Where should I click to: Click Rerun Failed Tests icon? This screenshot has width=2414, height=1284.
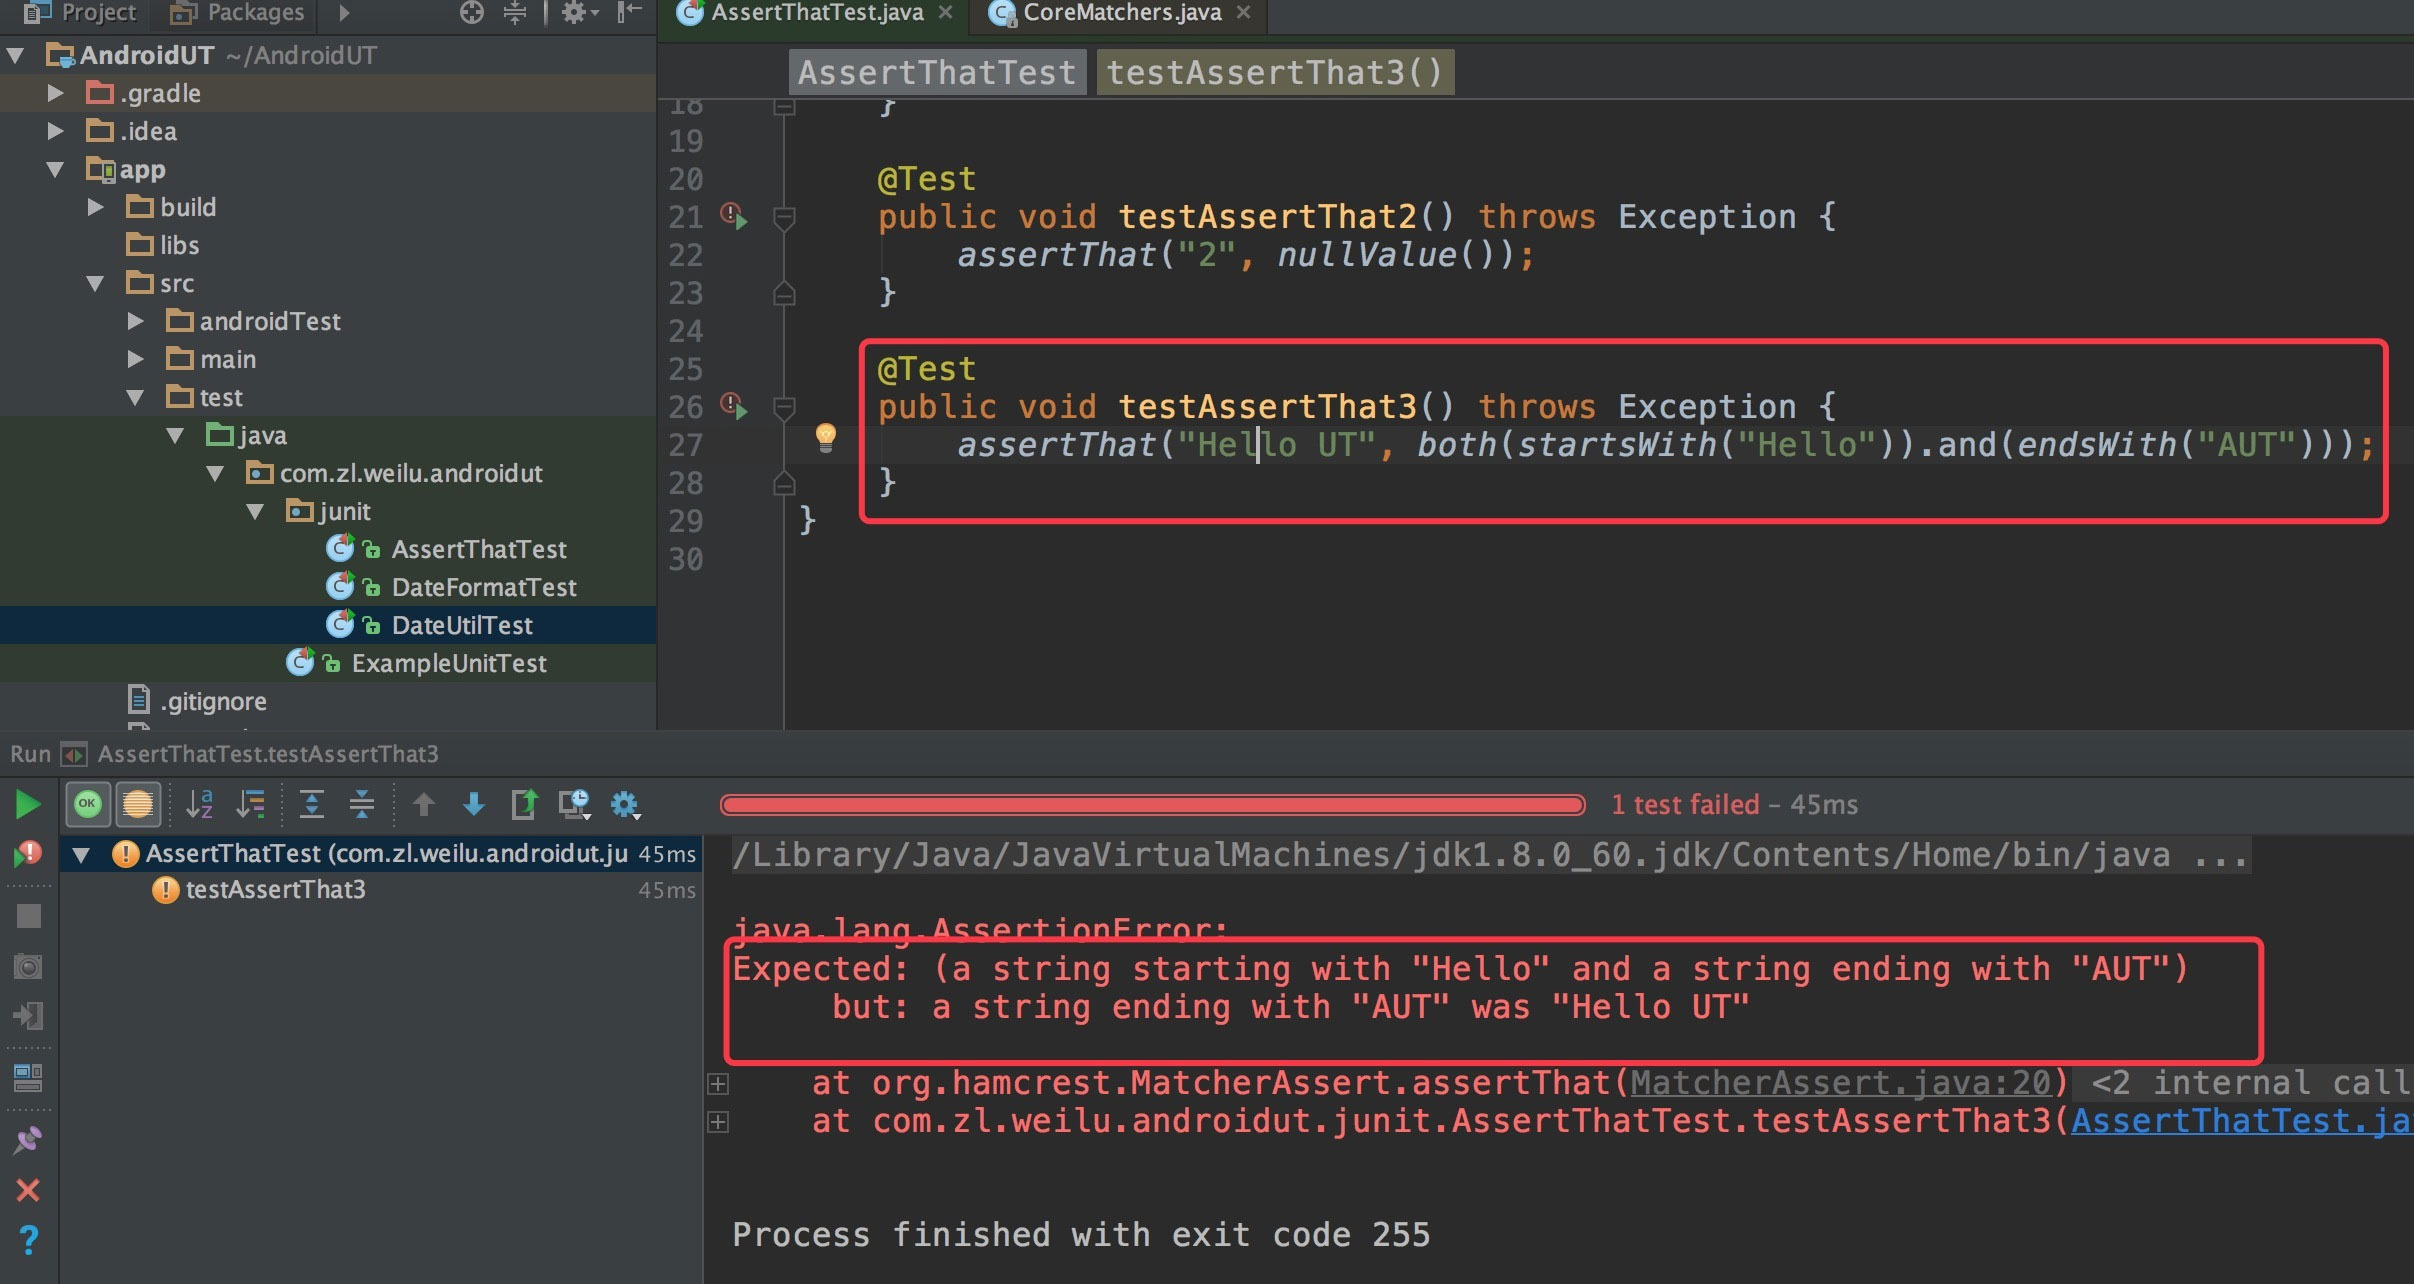(28, 854)
